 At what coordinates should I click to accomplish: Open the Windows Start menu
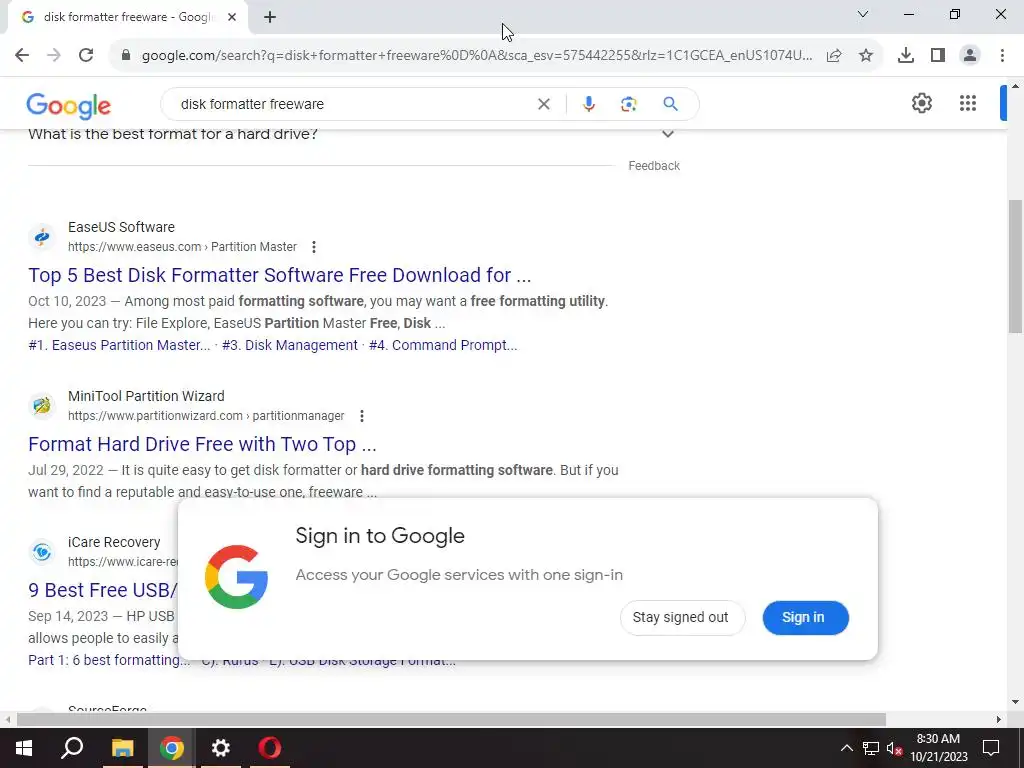click(x=24, y=748)
